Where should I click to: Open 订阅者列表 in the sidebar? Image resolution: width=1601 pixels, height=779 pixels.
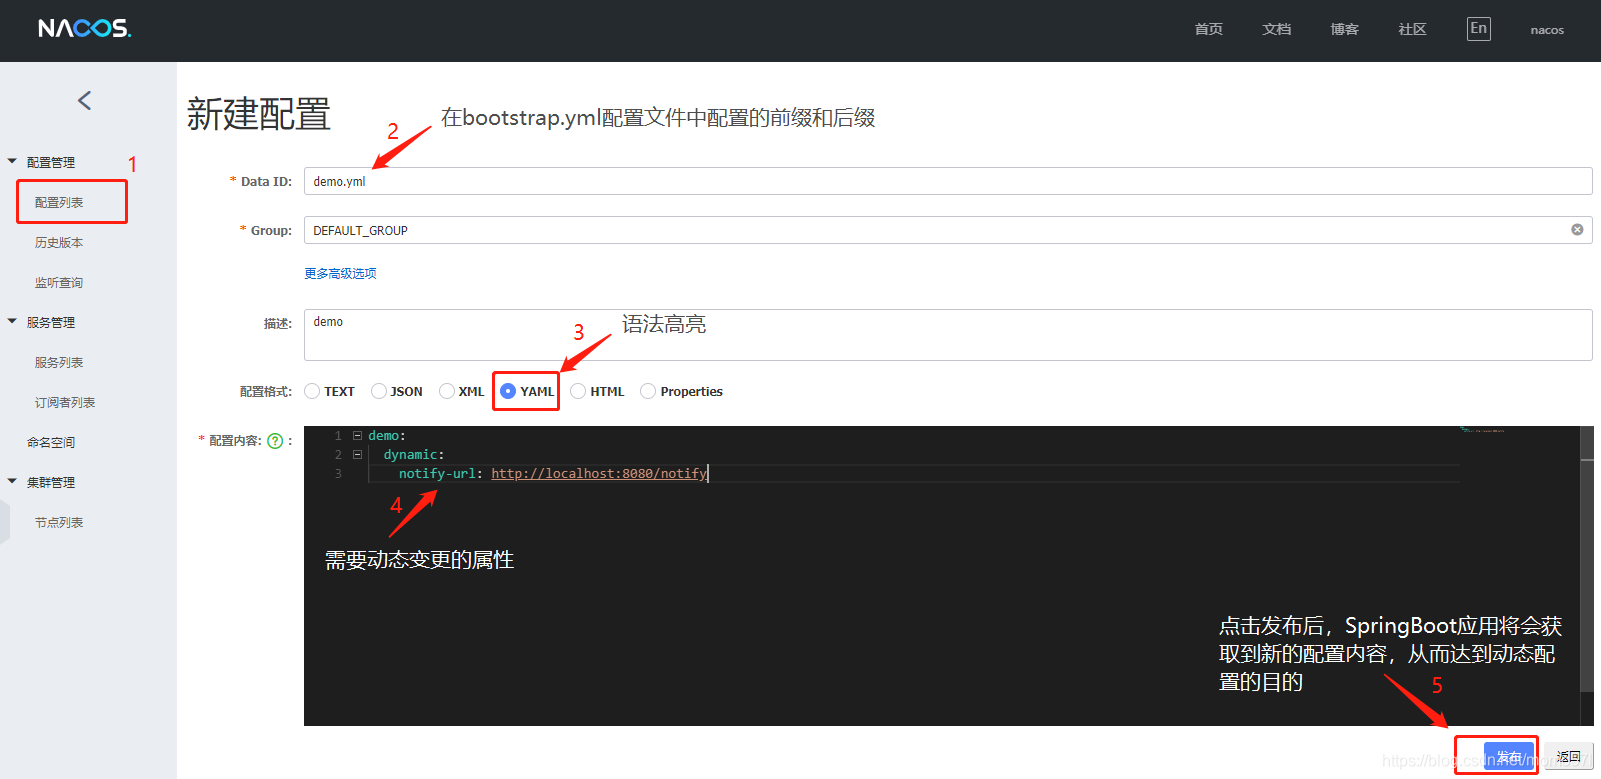point(65,402)
